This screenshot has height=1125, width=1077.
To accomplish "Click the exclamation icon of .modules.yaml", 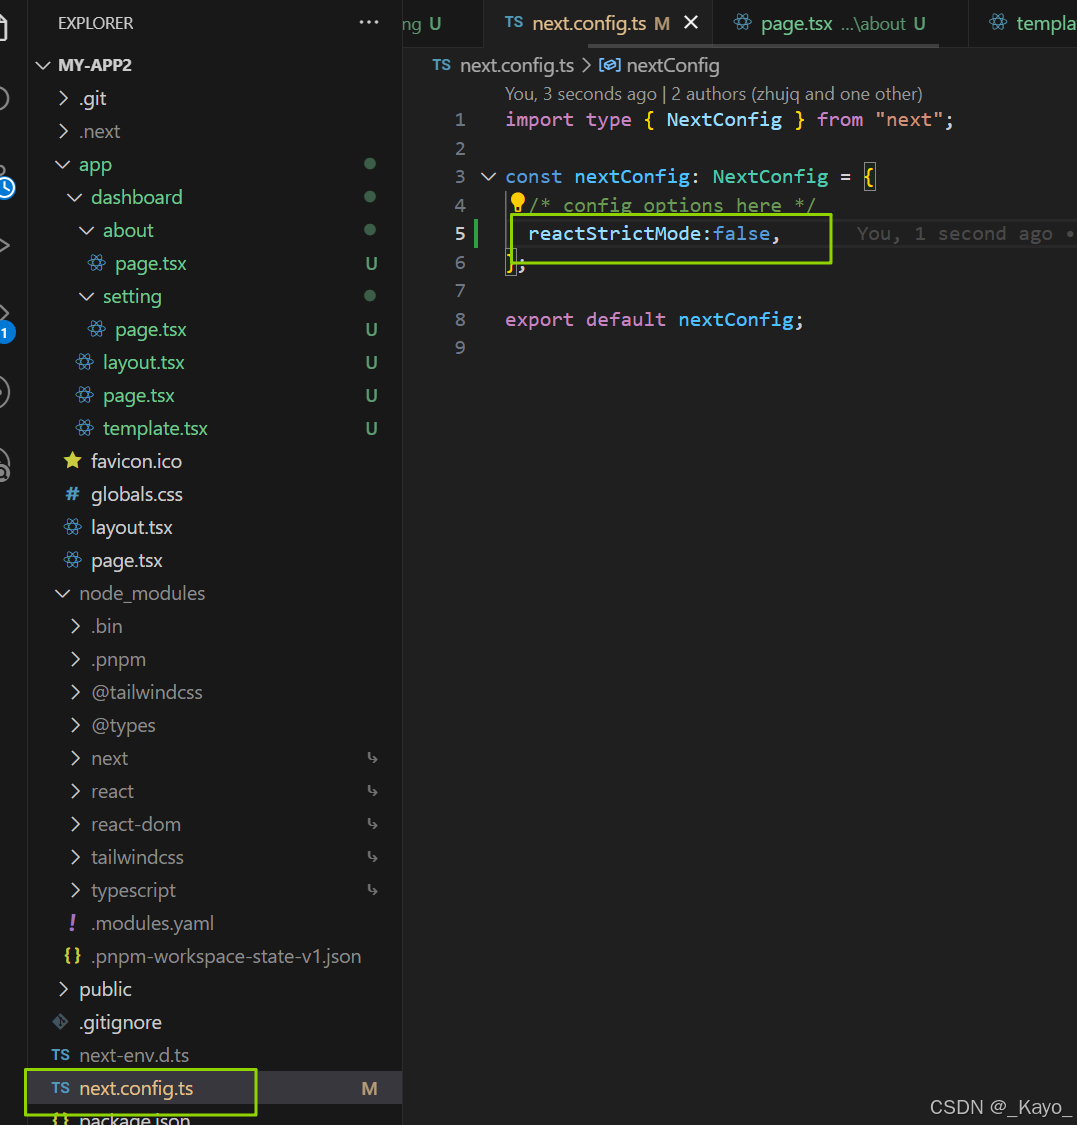I will (x=72, y=923).
